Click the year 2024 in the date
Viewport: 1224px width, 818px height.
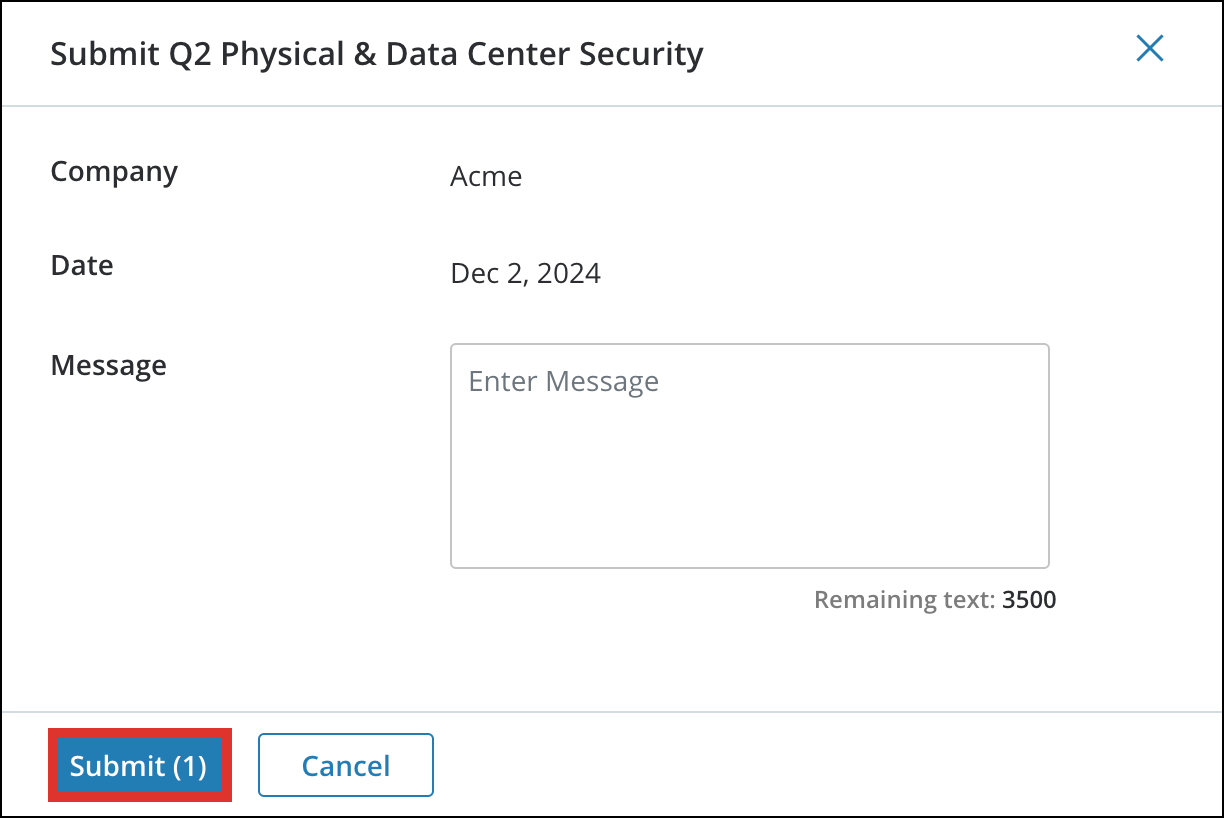(x=568, y=274)
